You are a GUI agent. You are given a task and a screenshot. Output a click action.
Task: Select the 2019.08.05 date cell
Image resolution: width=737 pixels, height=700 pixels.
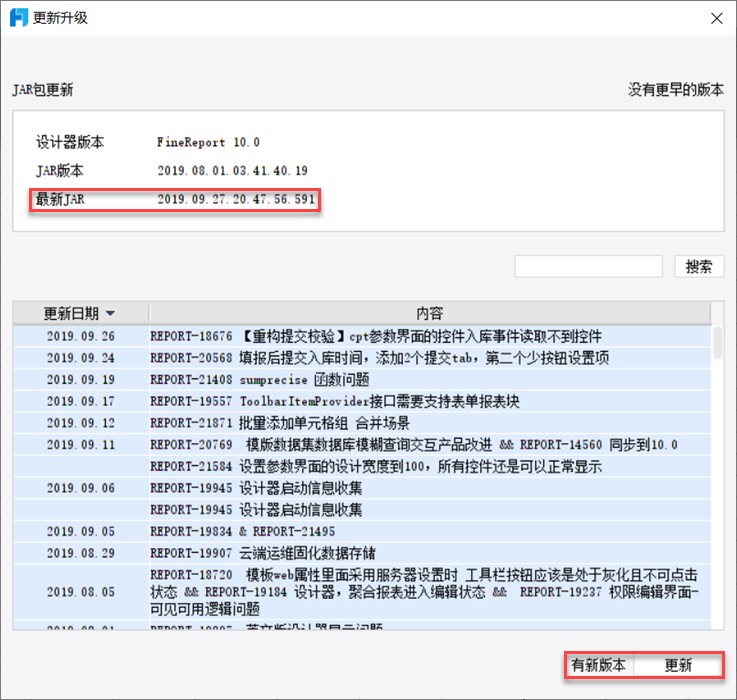[x=80, y=592]
